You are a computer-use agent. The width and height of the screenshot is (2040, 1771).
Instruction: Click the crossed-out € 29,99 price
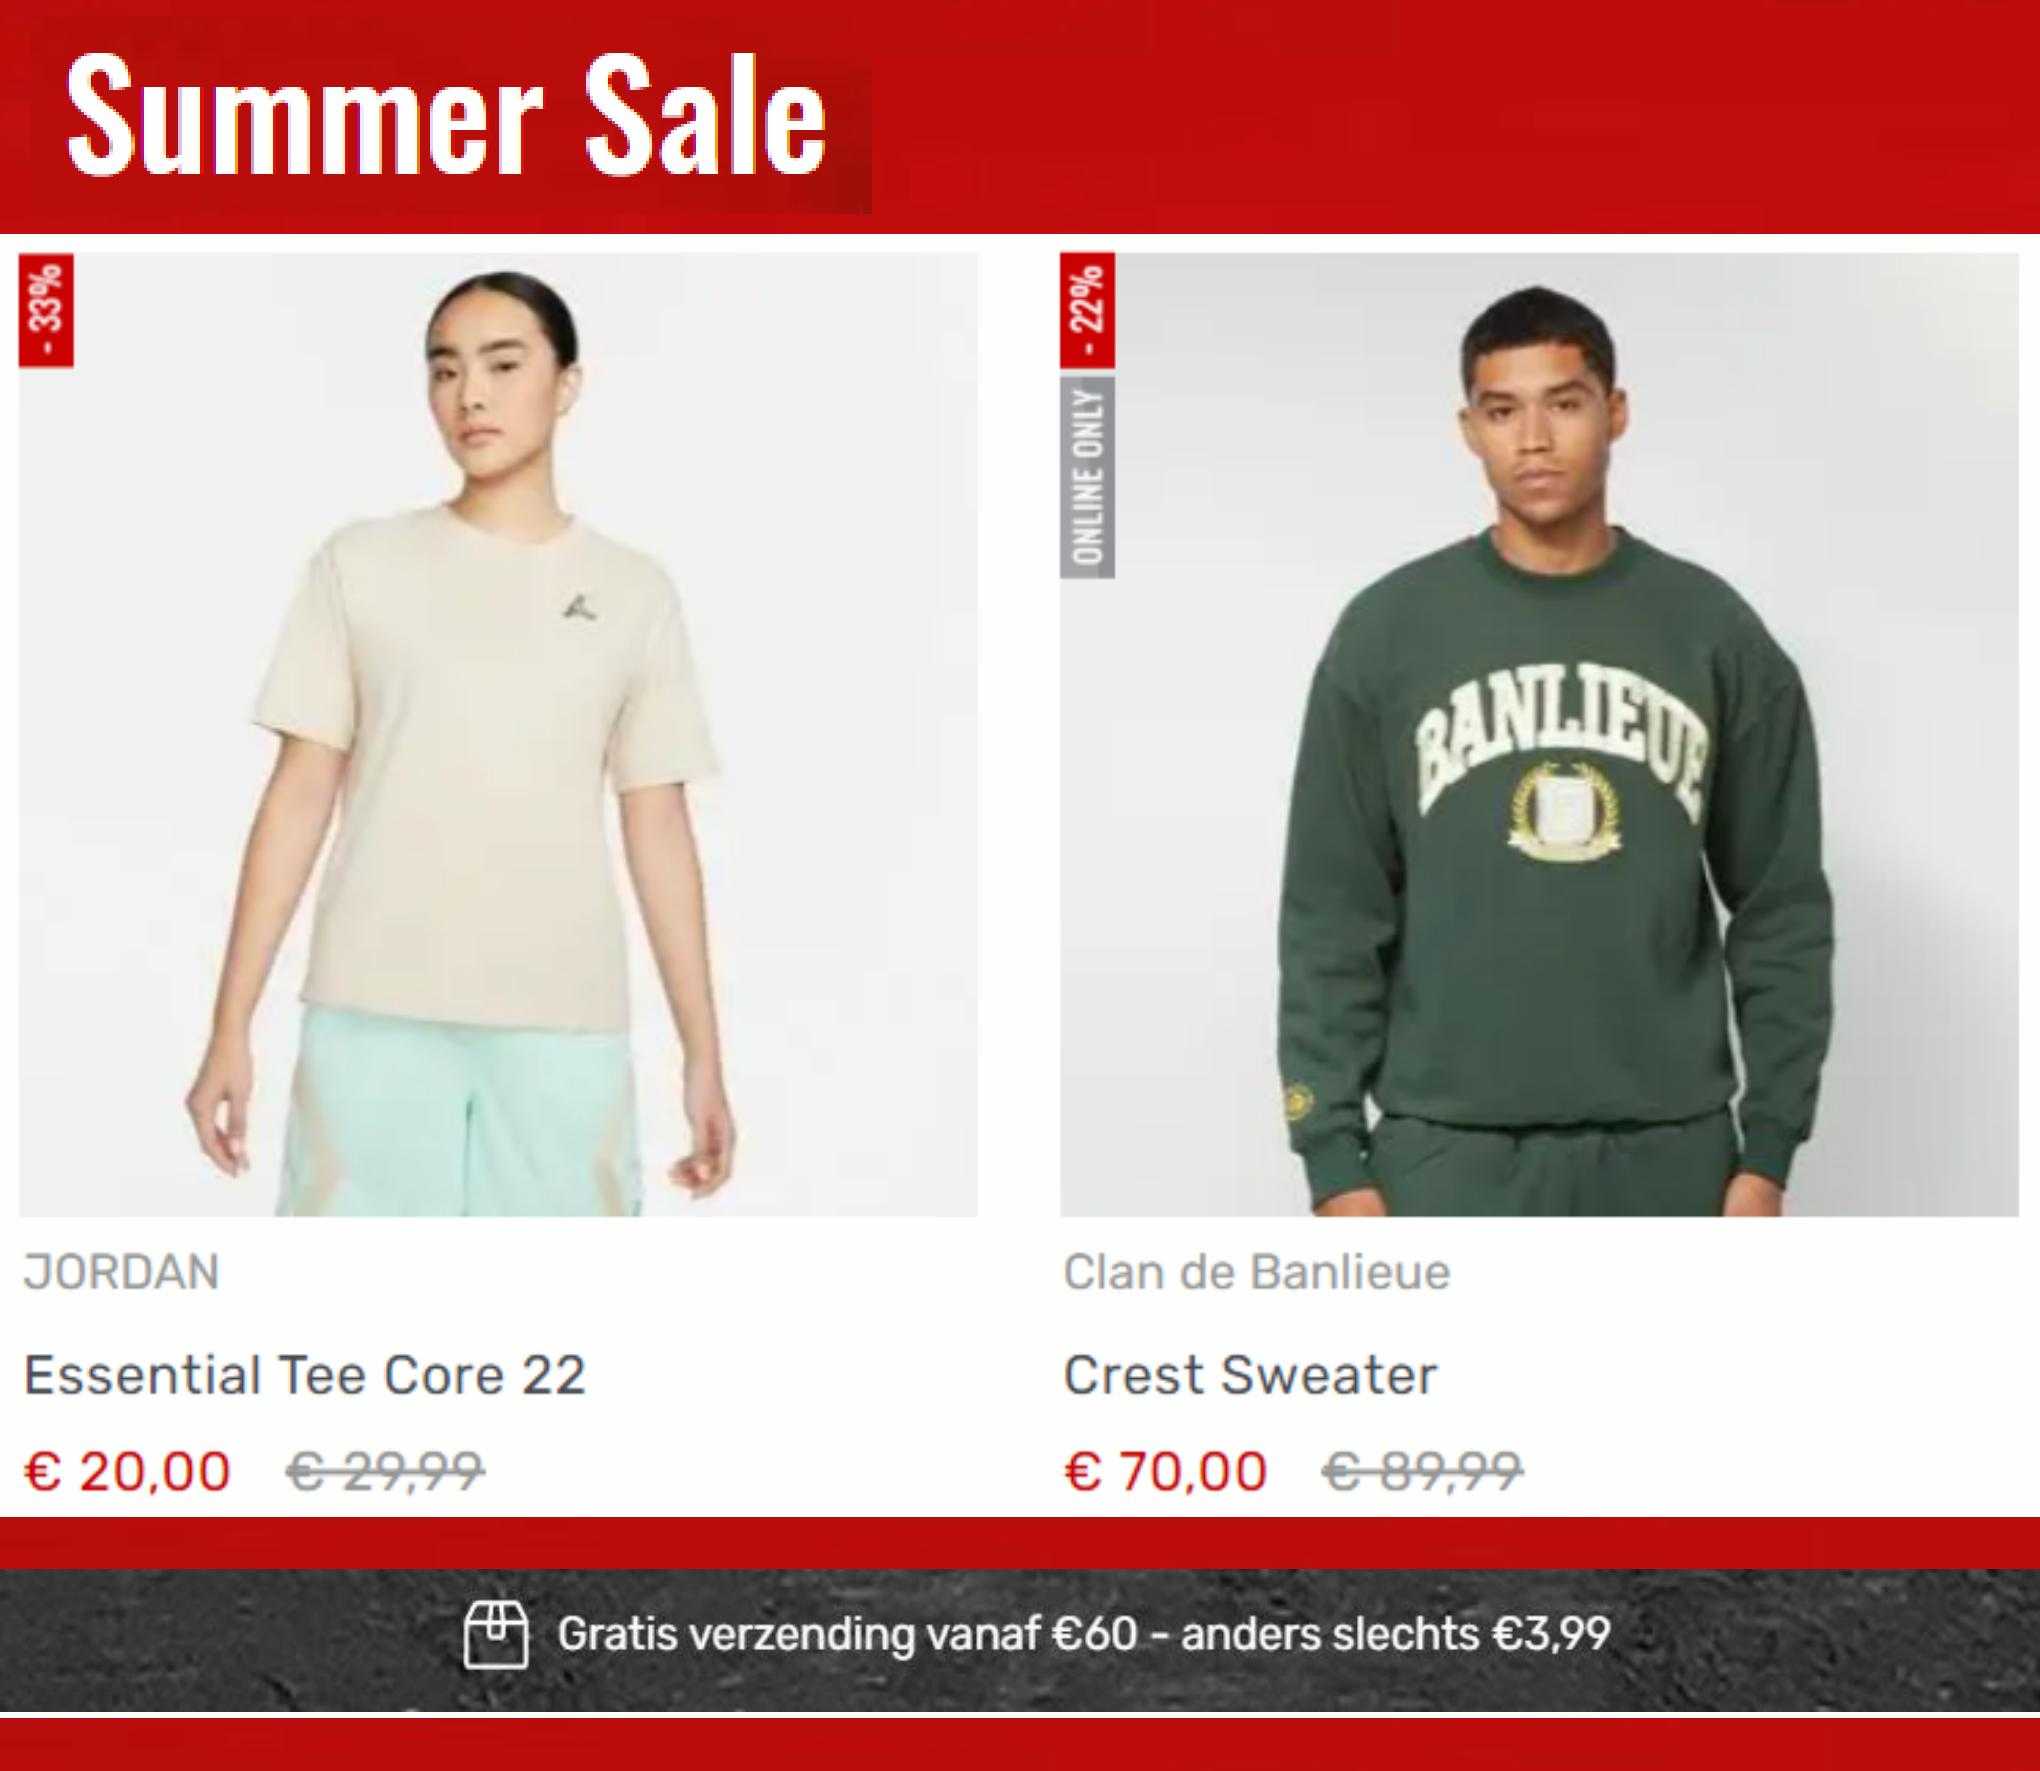click(385, 1471)
